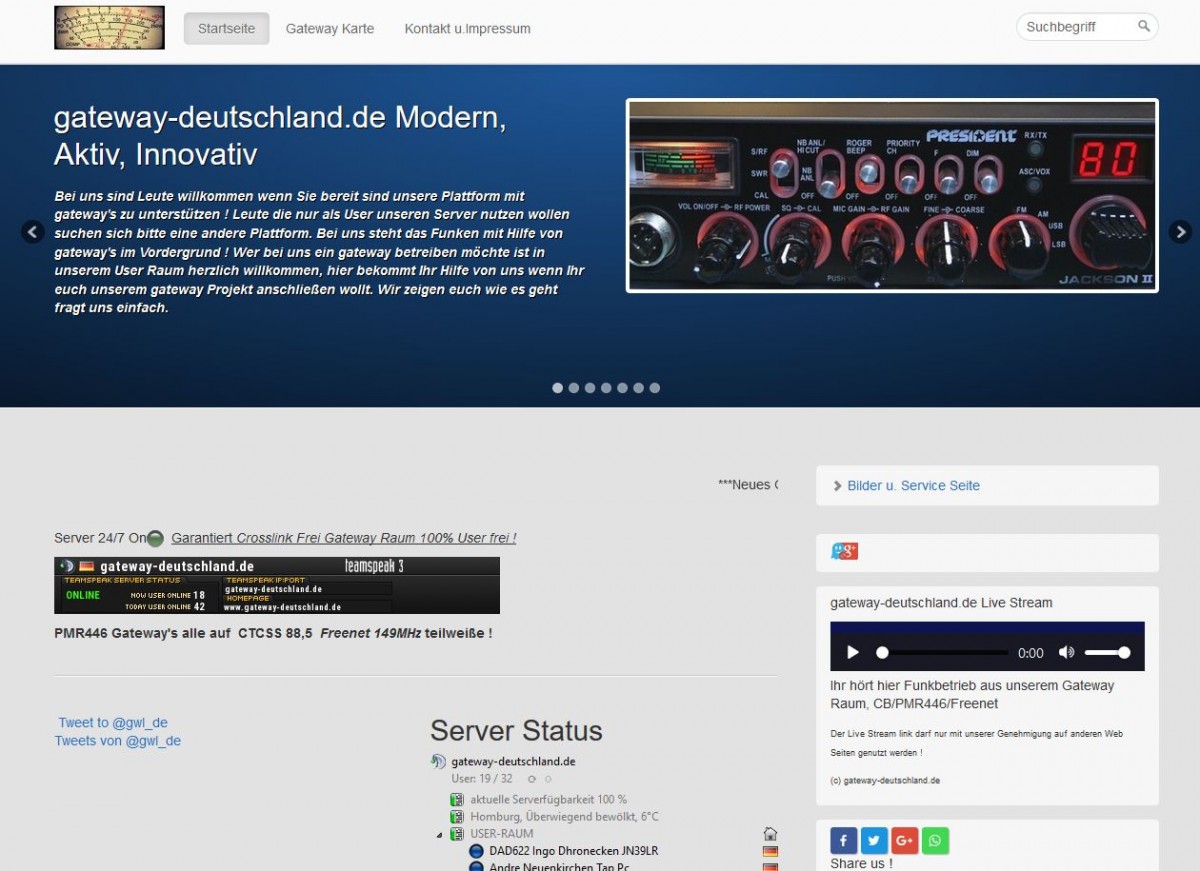Share the page on Google+

point(905,841)
